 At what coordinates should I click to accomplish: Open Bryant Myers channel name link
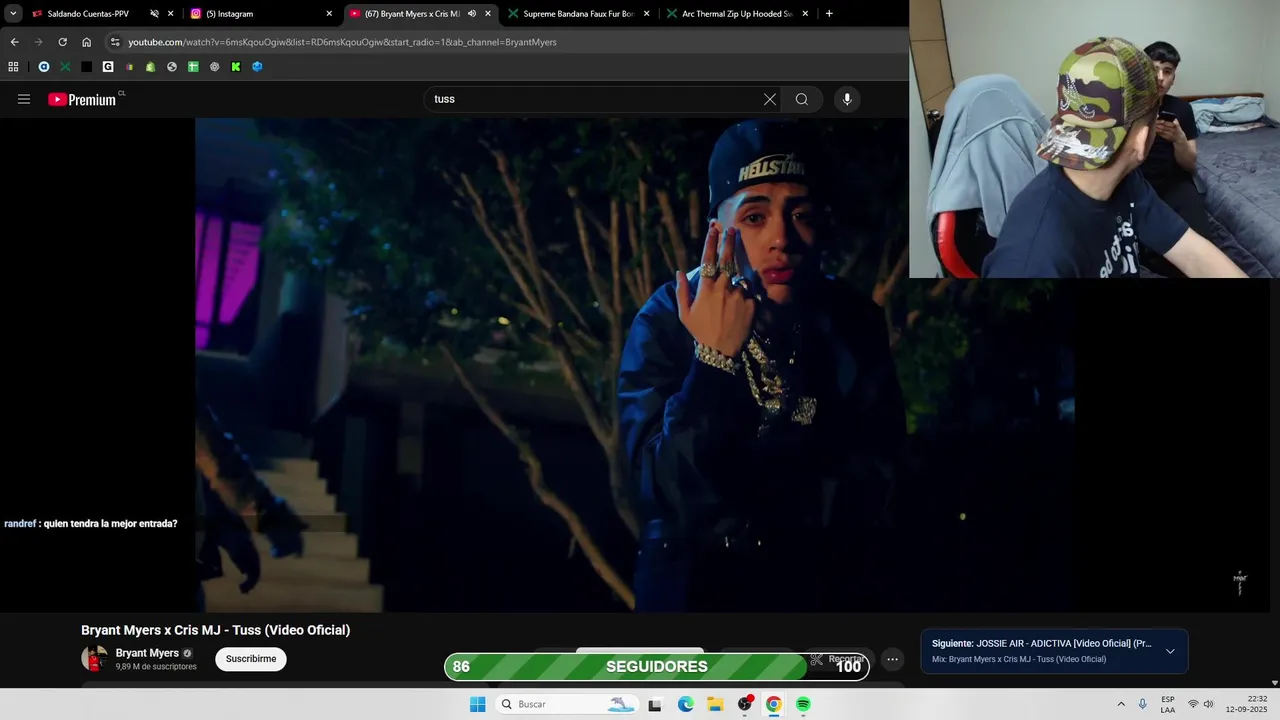point(147,653)
